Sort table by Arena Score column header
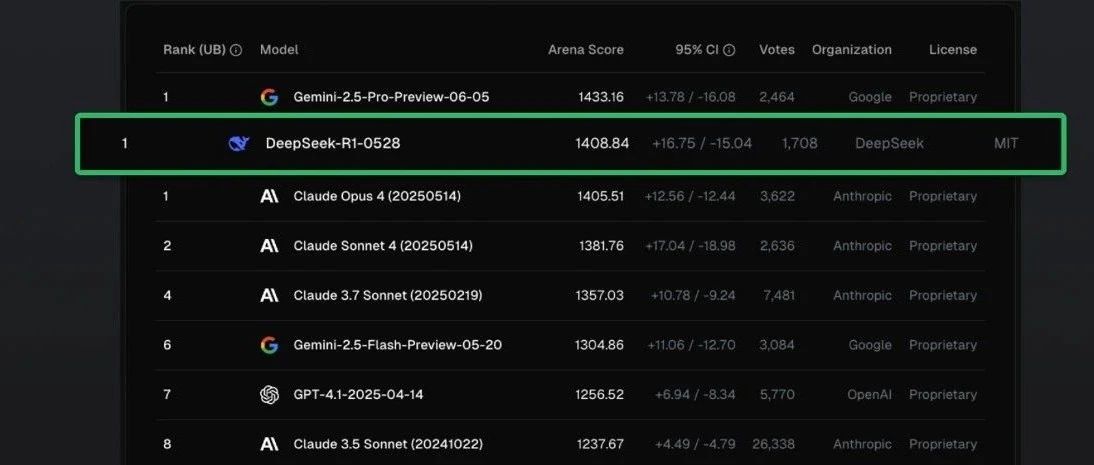1094x465 pixels. (x=586, y=50)
